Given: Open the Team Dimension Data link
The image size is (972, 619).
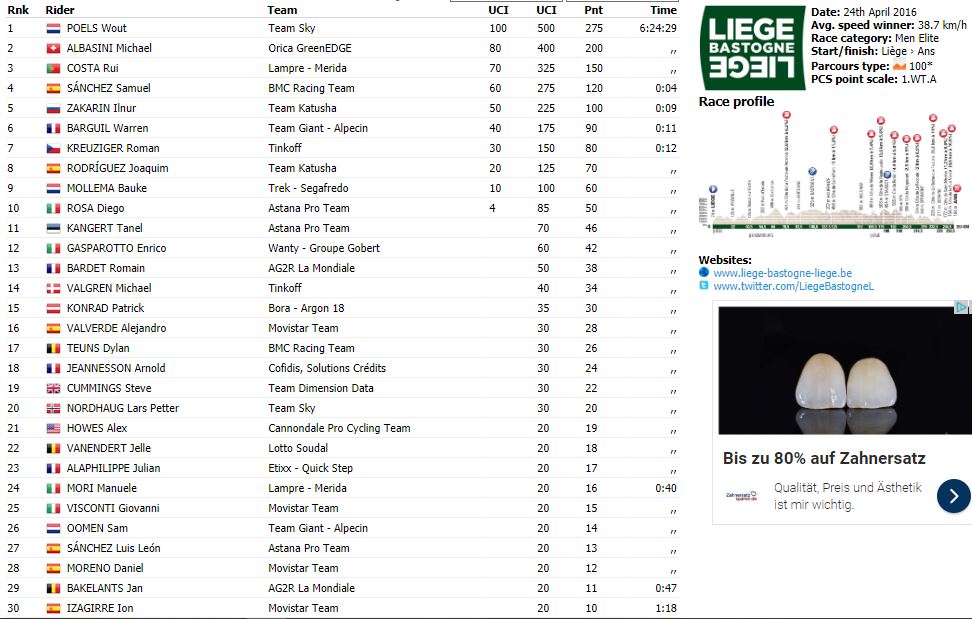Looking at the screenshot, I should pyautogui.click(x=321, y=388).
